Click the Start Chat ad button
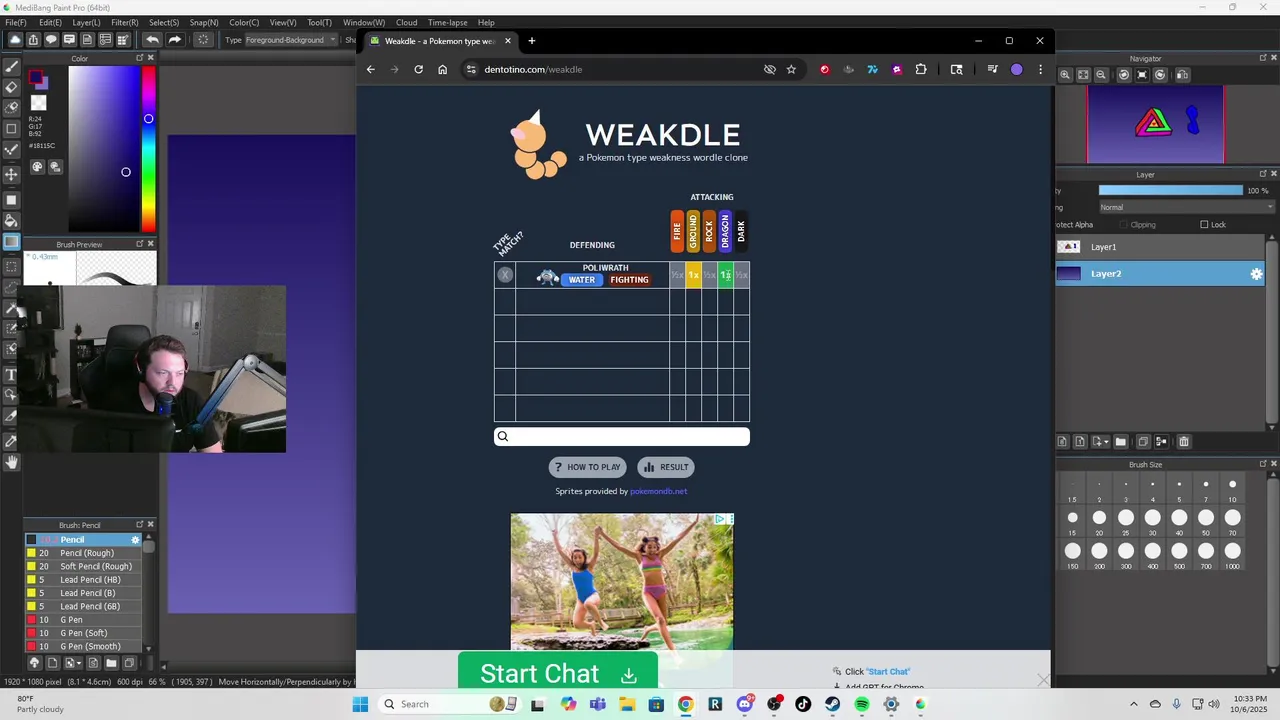The width and height of the screenshot is (1280, 720). click(x=558, y=673)
